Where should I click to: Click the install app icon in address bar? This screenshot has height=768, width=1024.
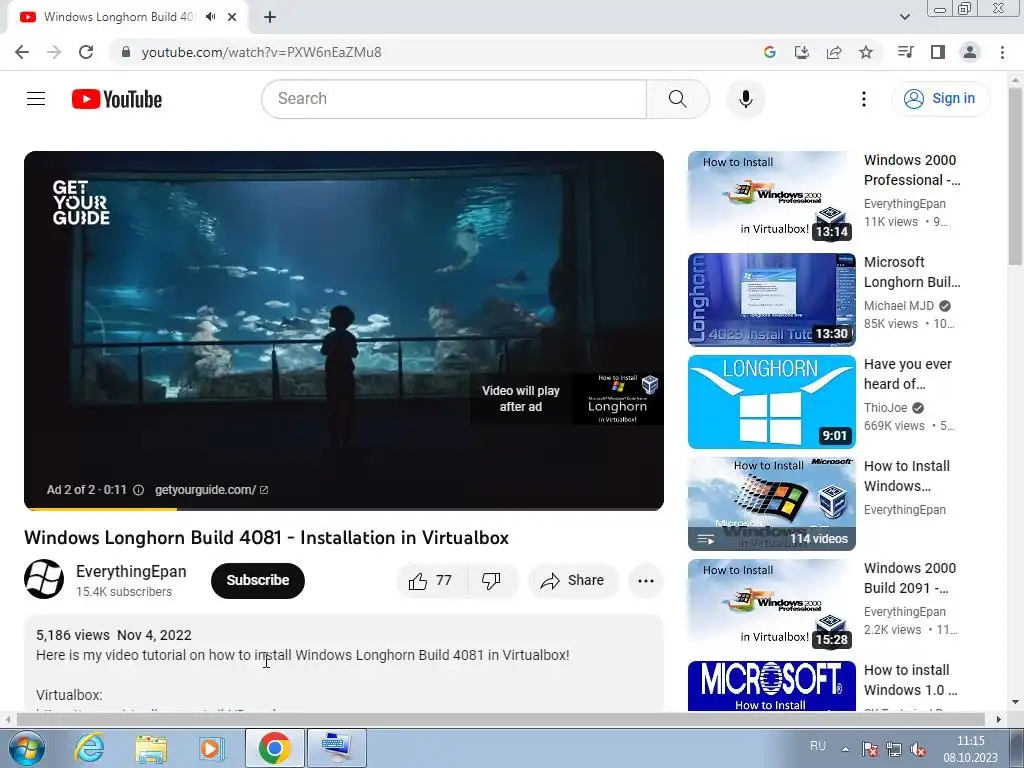pyautogui.click(x=801, y=52)
